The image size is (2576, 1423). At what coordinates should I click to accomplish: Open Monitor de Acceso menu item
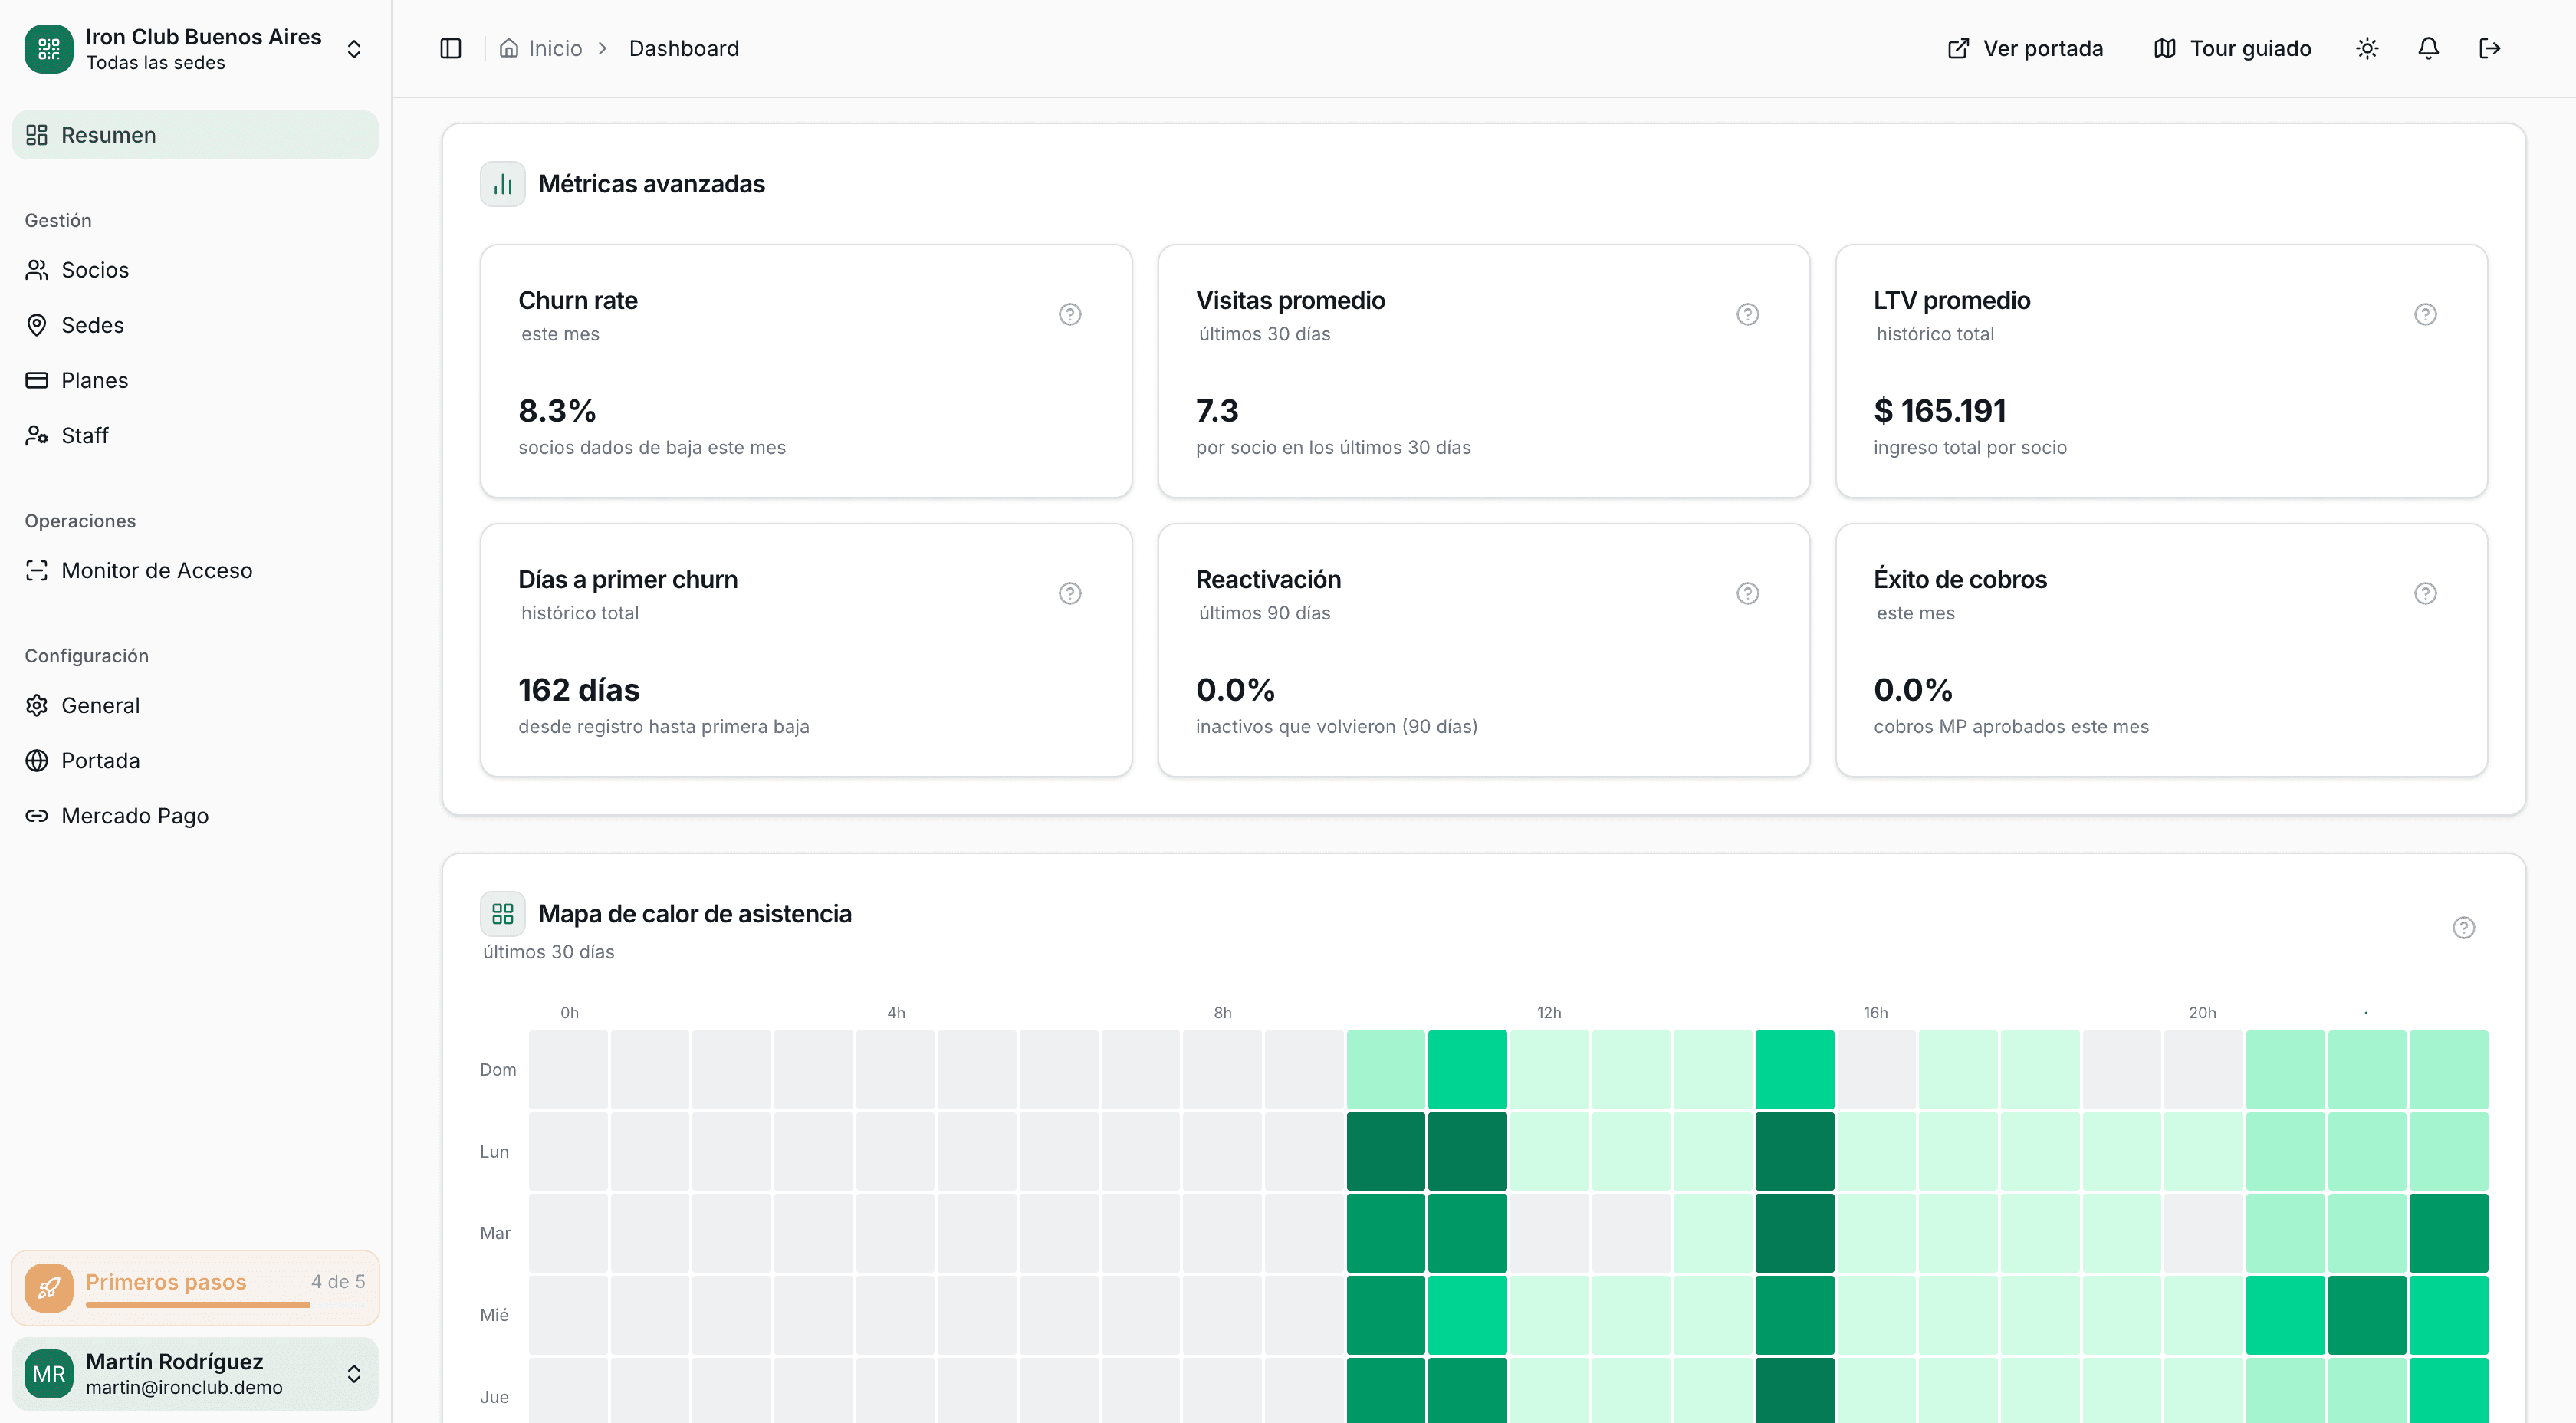(156, 570)
